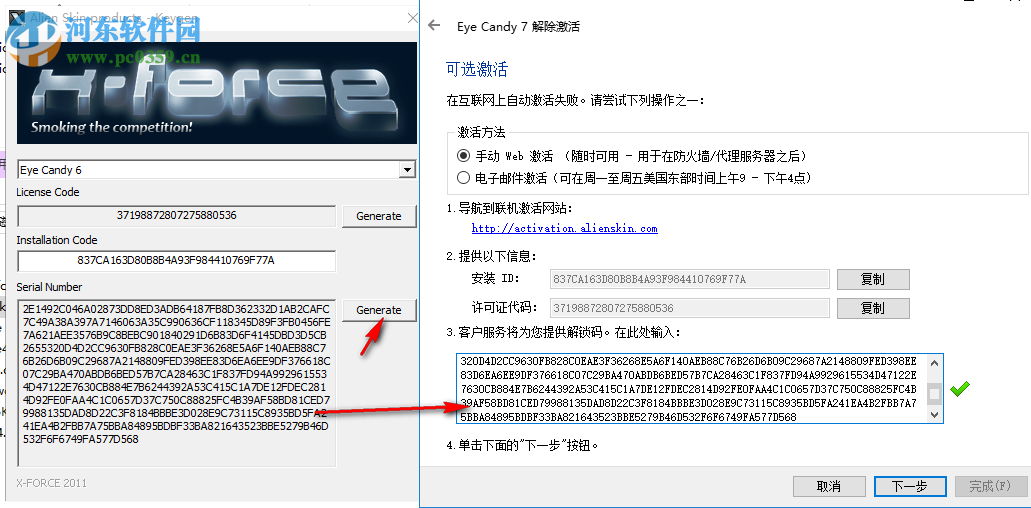Click the green checkmark next to unlock code box

(959, 388)
